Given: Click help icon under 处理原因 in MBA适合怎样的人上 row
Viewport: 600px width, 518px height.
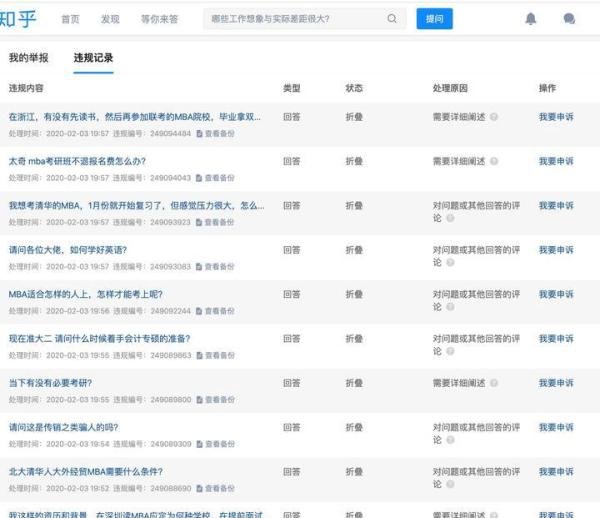Looking at the screenshot, I should [450, 306].
